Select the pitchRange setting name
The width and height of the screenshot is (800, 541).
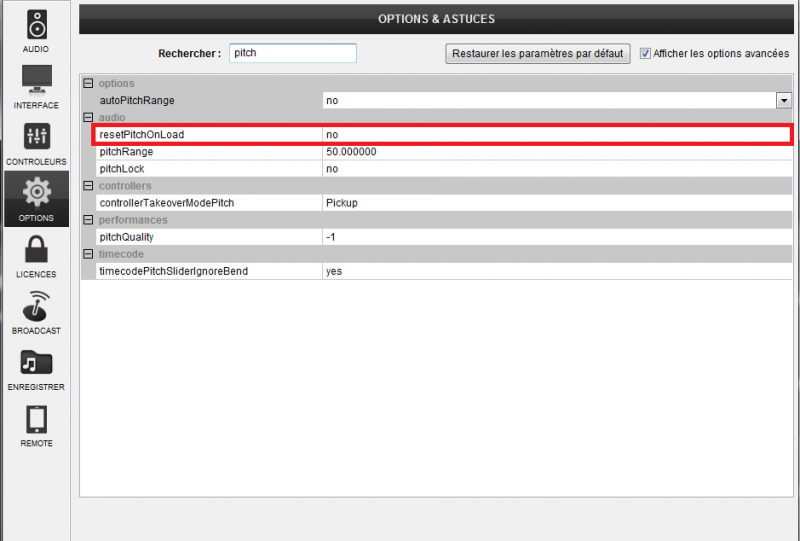pyautogui.click(x=126, y=152)
